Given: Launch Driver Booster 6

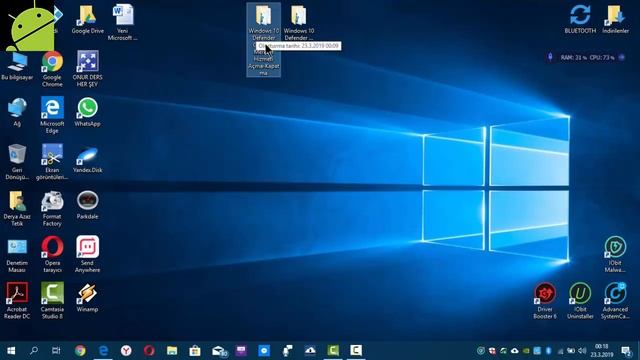Looking at the screenshot, I should [x=545, y=301].
